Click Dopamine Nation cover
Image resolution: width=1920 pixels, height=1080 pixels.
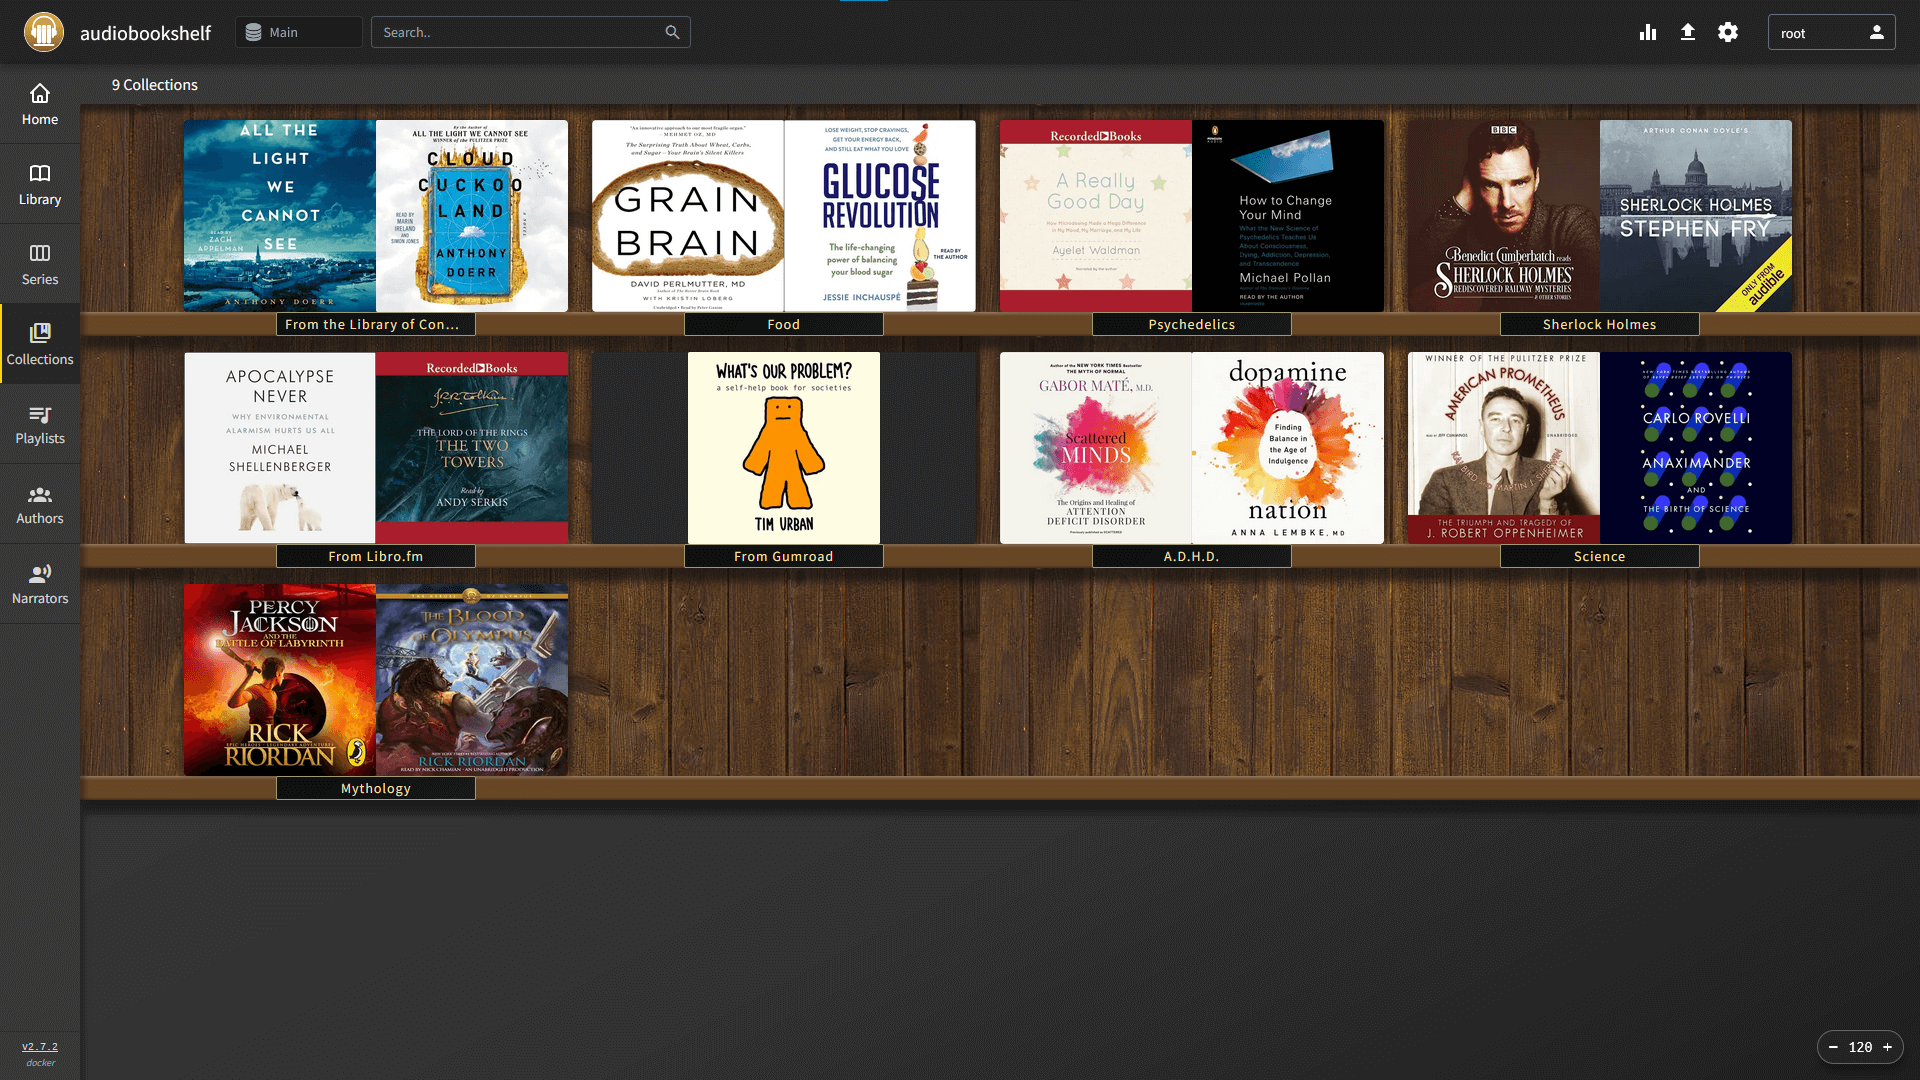[1288, 448]
